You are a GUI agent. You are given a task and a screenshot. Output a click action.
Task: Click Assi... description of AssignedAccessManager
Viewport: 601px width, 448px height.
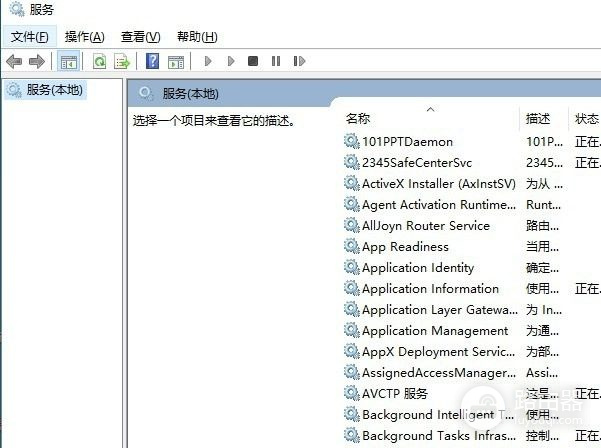(542, 373)
